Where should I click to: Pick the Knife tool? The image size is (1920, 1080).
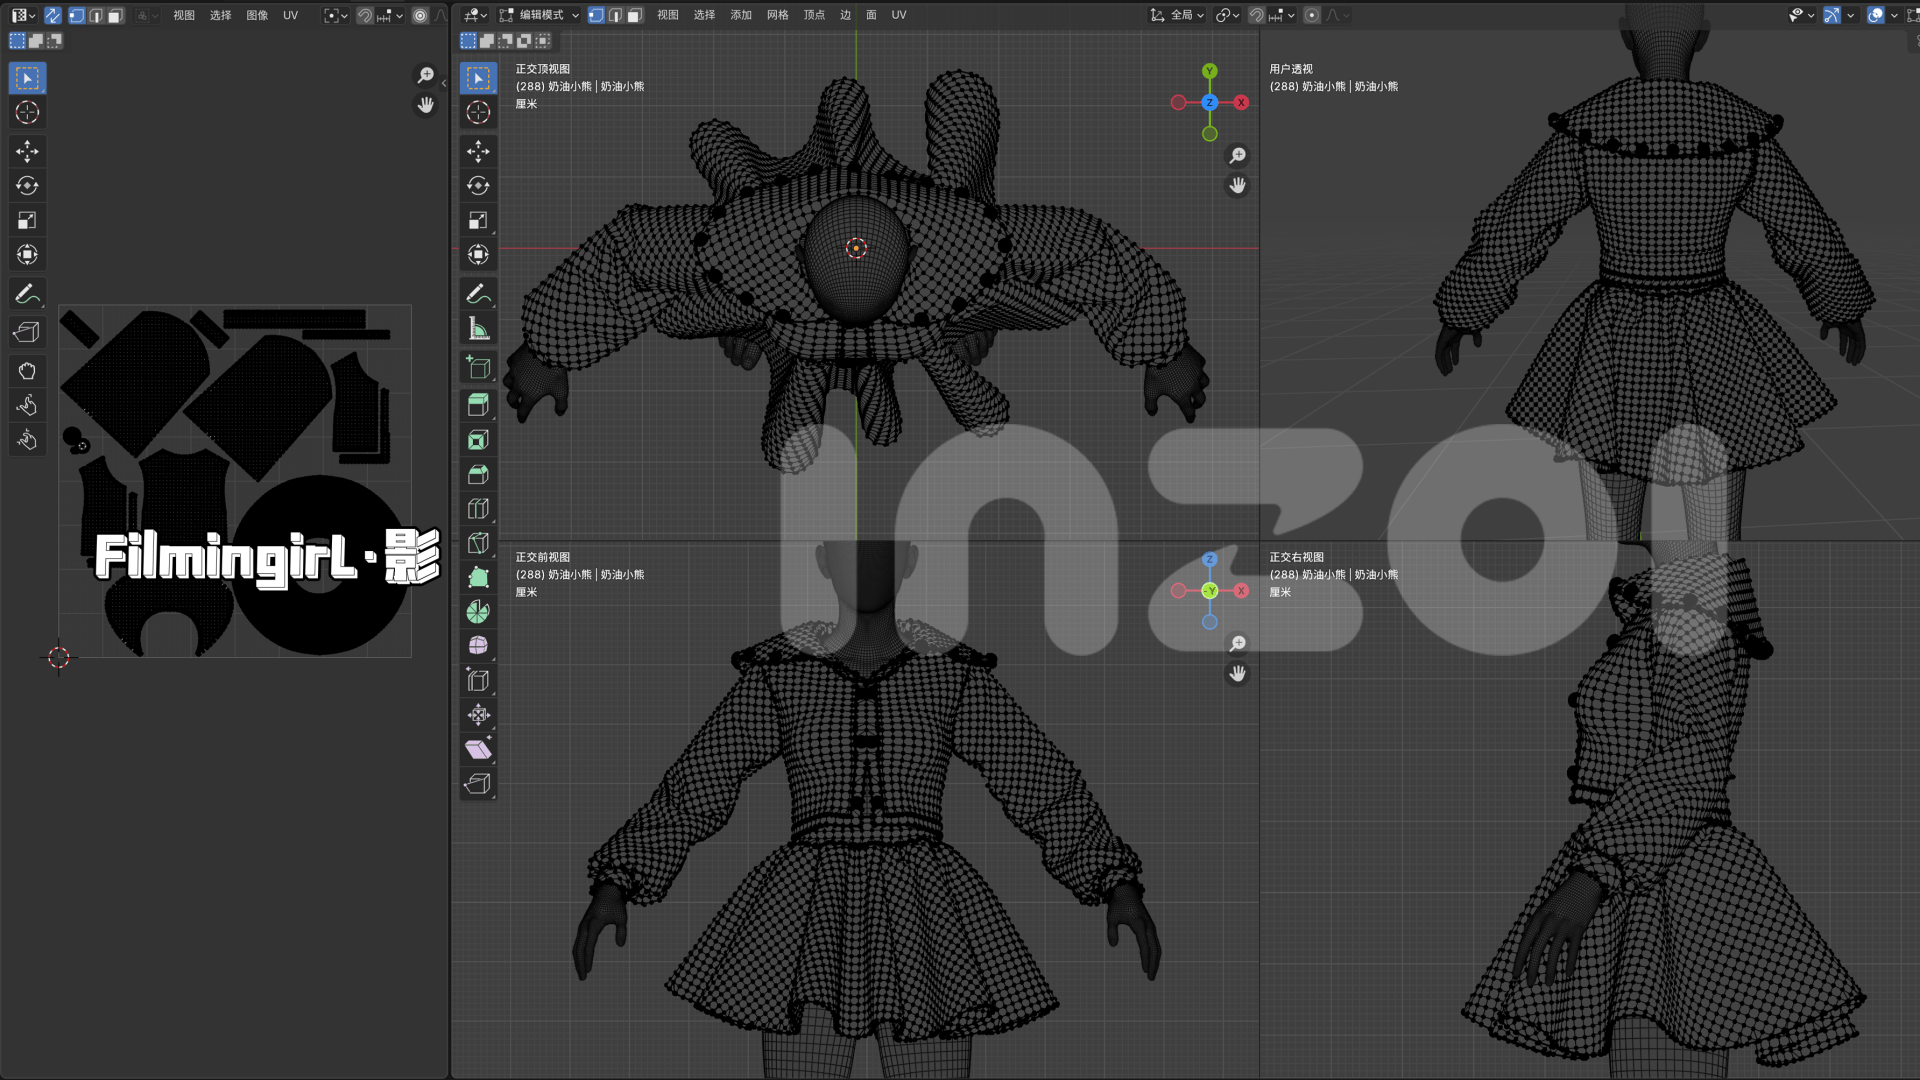click(x=478, y=543)
